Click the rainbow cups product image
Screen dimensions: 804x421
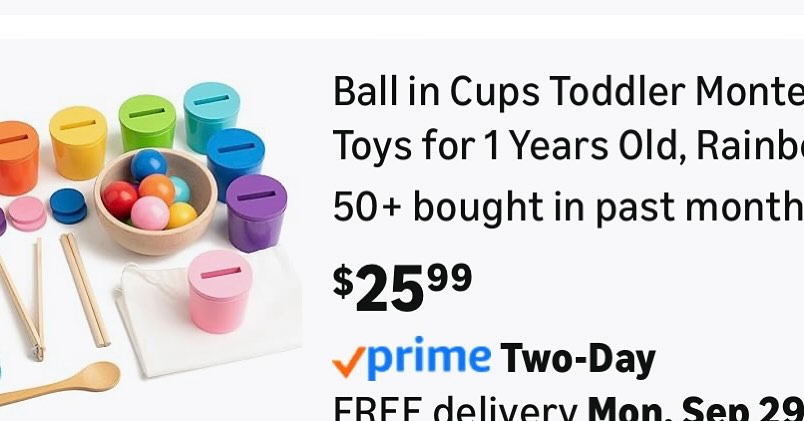(151, 241)
